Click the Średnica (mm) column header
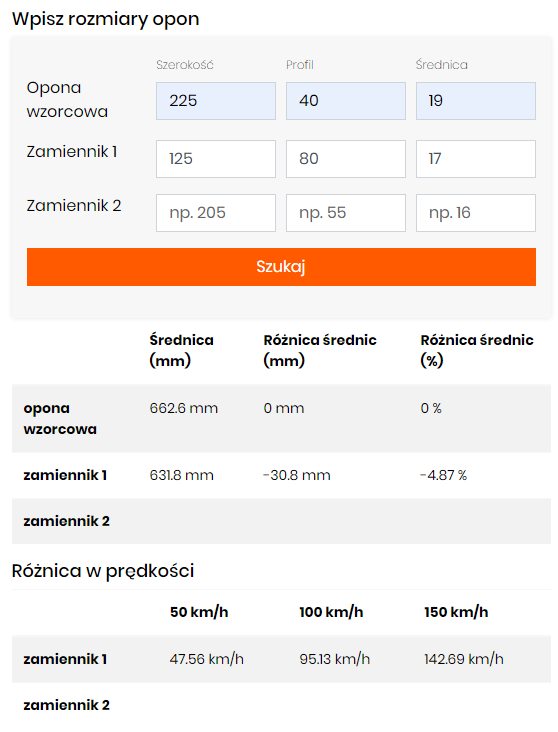The height and width of the screenshot is (732, 558). [x=182, y=350]
